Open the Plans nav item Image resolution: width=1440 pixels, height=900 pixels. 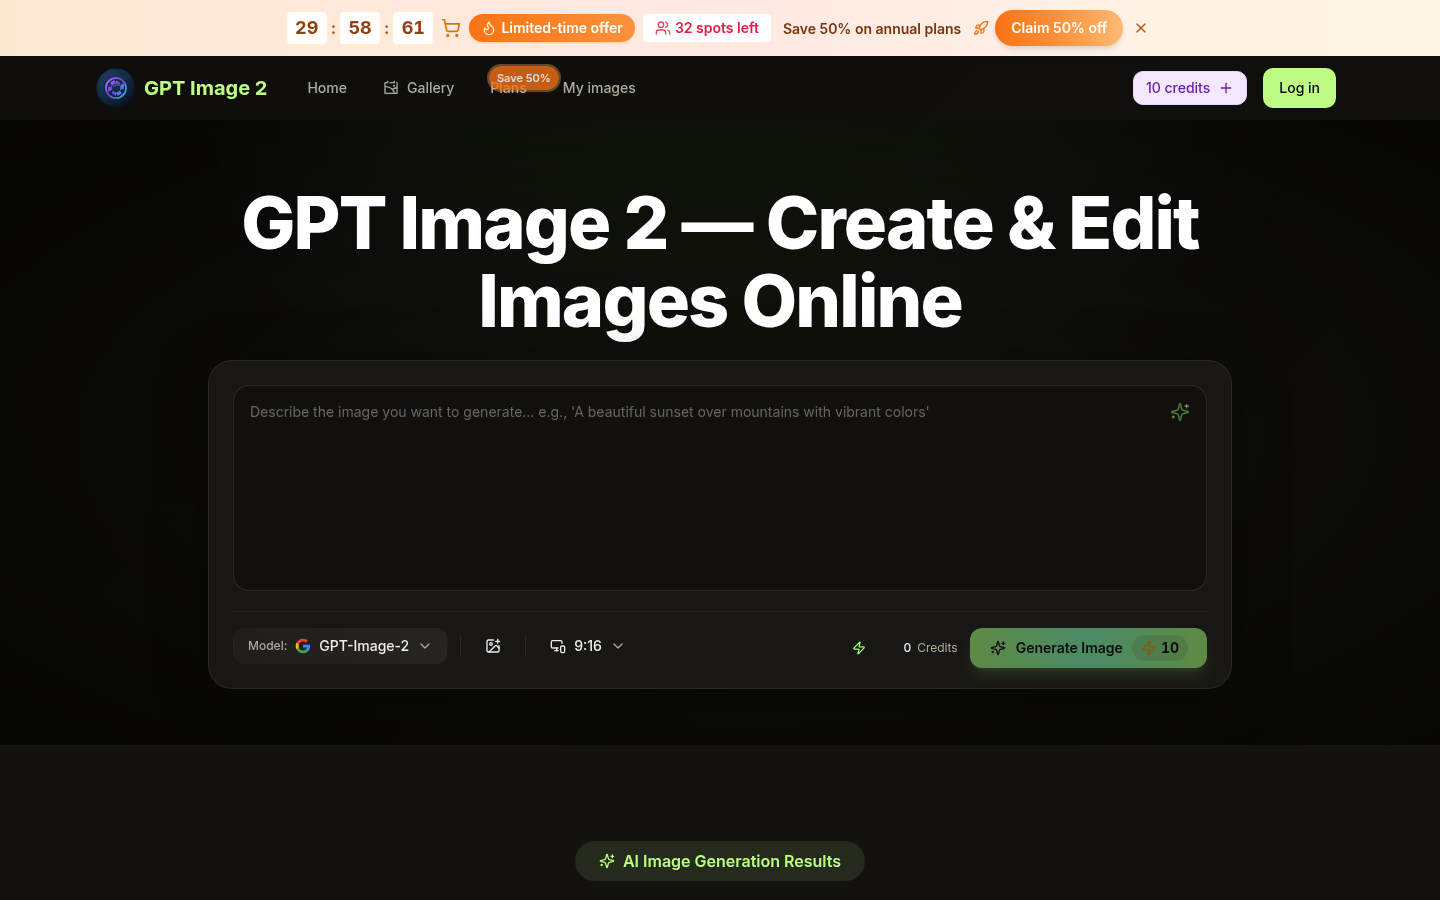[x=508, y=88]
